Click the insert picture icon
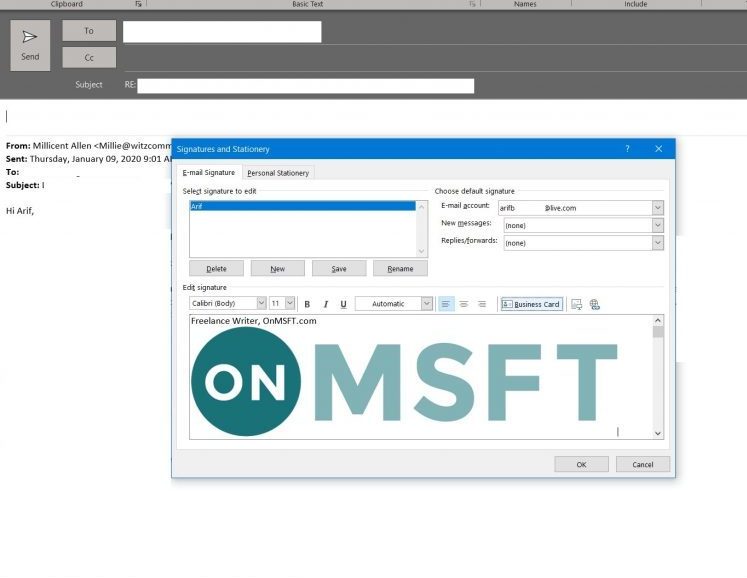Image resolution: width=747 pixels, height=578 pixels. tap(576, 304)
